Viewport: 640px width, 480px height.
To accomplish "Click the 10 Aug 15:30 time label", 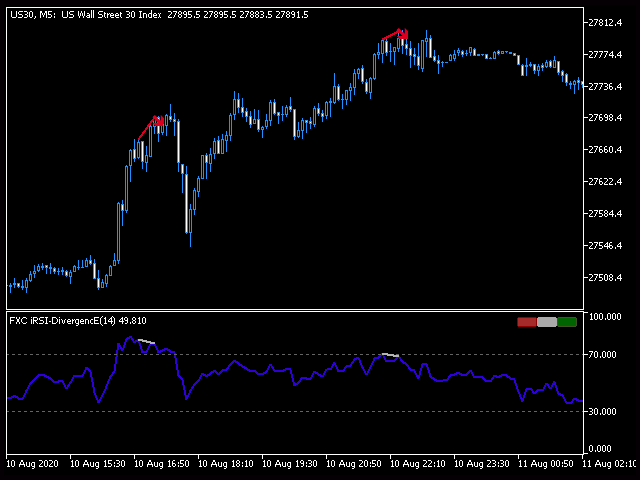I will point(99,464).
